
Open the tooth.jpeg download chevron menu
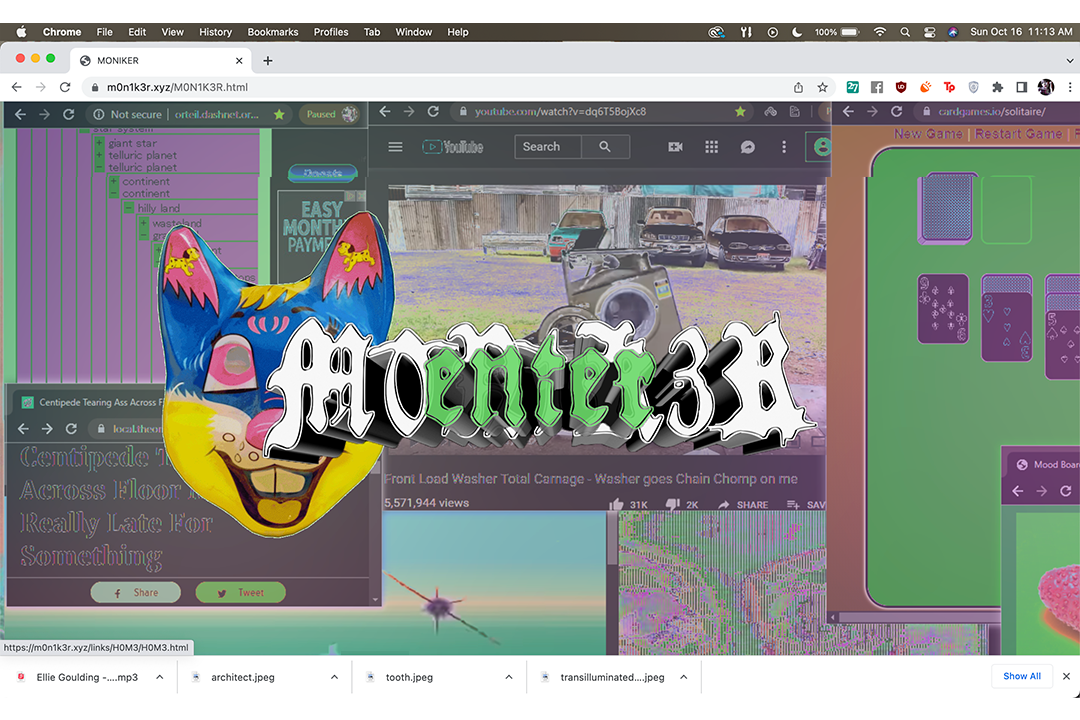point(508,677)
